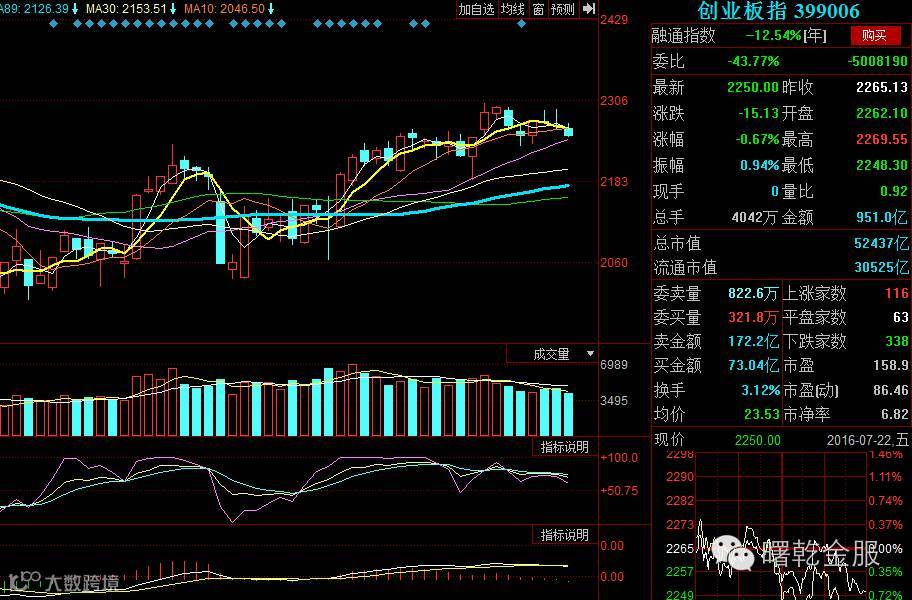Screen dimensions: 912x600
Task: Click the 6989 volume axis label
Action: 614,365
